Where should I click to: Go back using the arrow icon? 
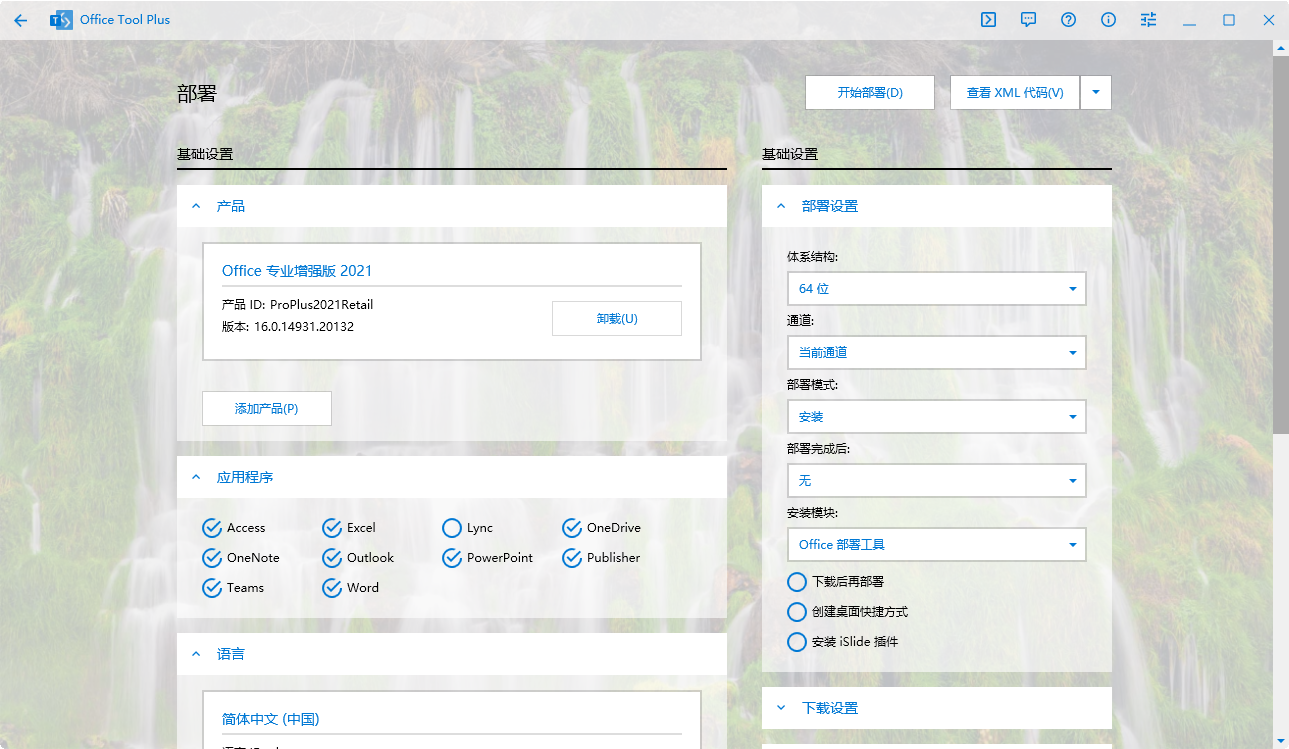[x=21, y=20]
